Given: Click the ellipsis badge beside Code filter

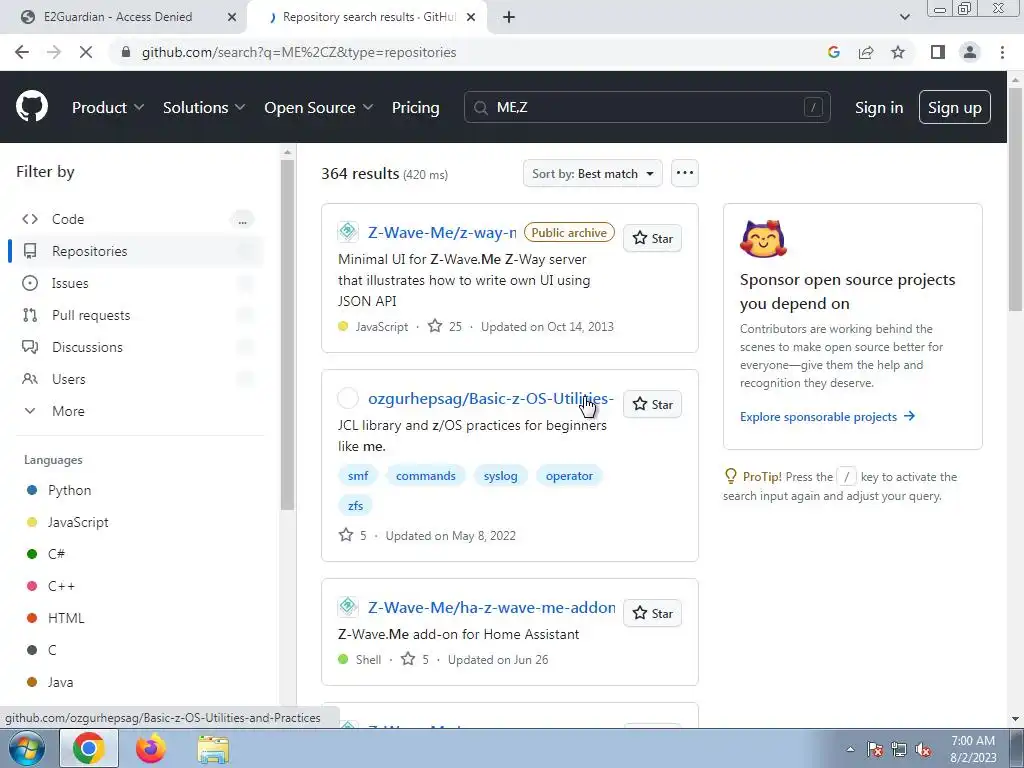Looking at the screenshot, I should point(242,220).
